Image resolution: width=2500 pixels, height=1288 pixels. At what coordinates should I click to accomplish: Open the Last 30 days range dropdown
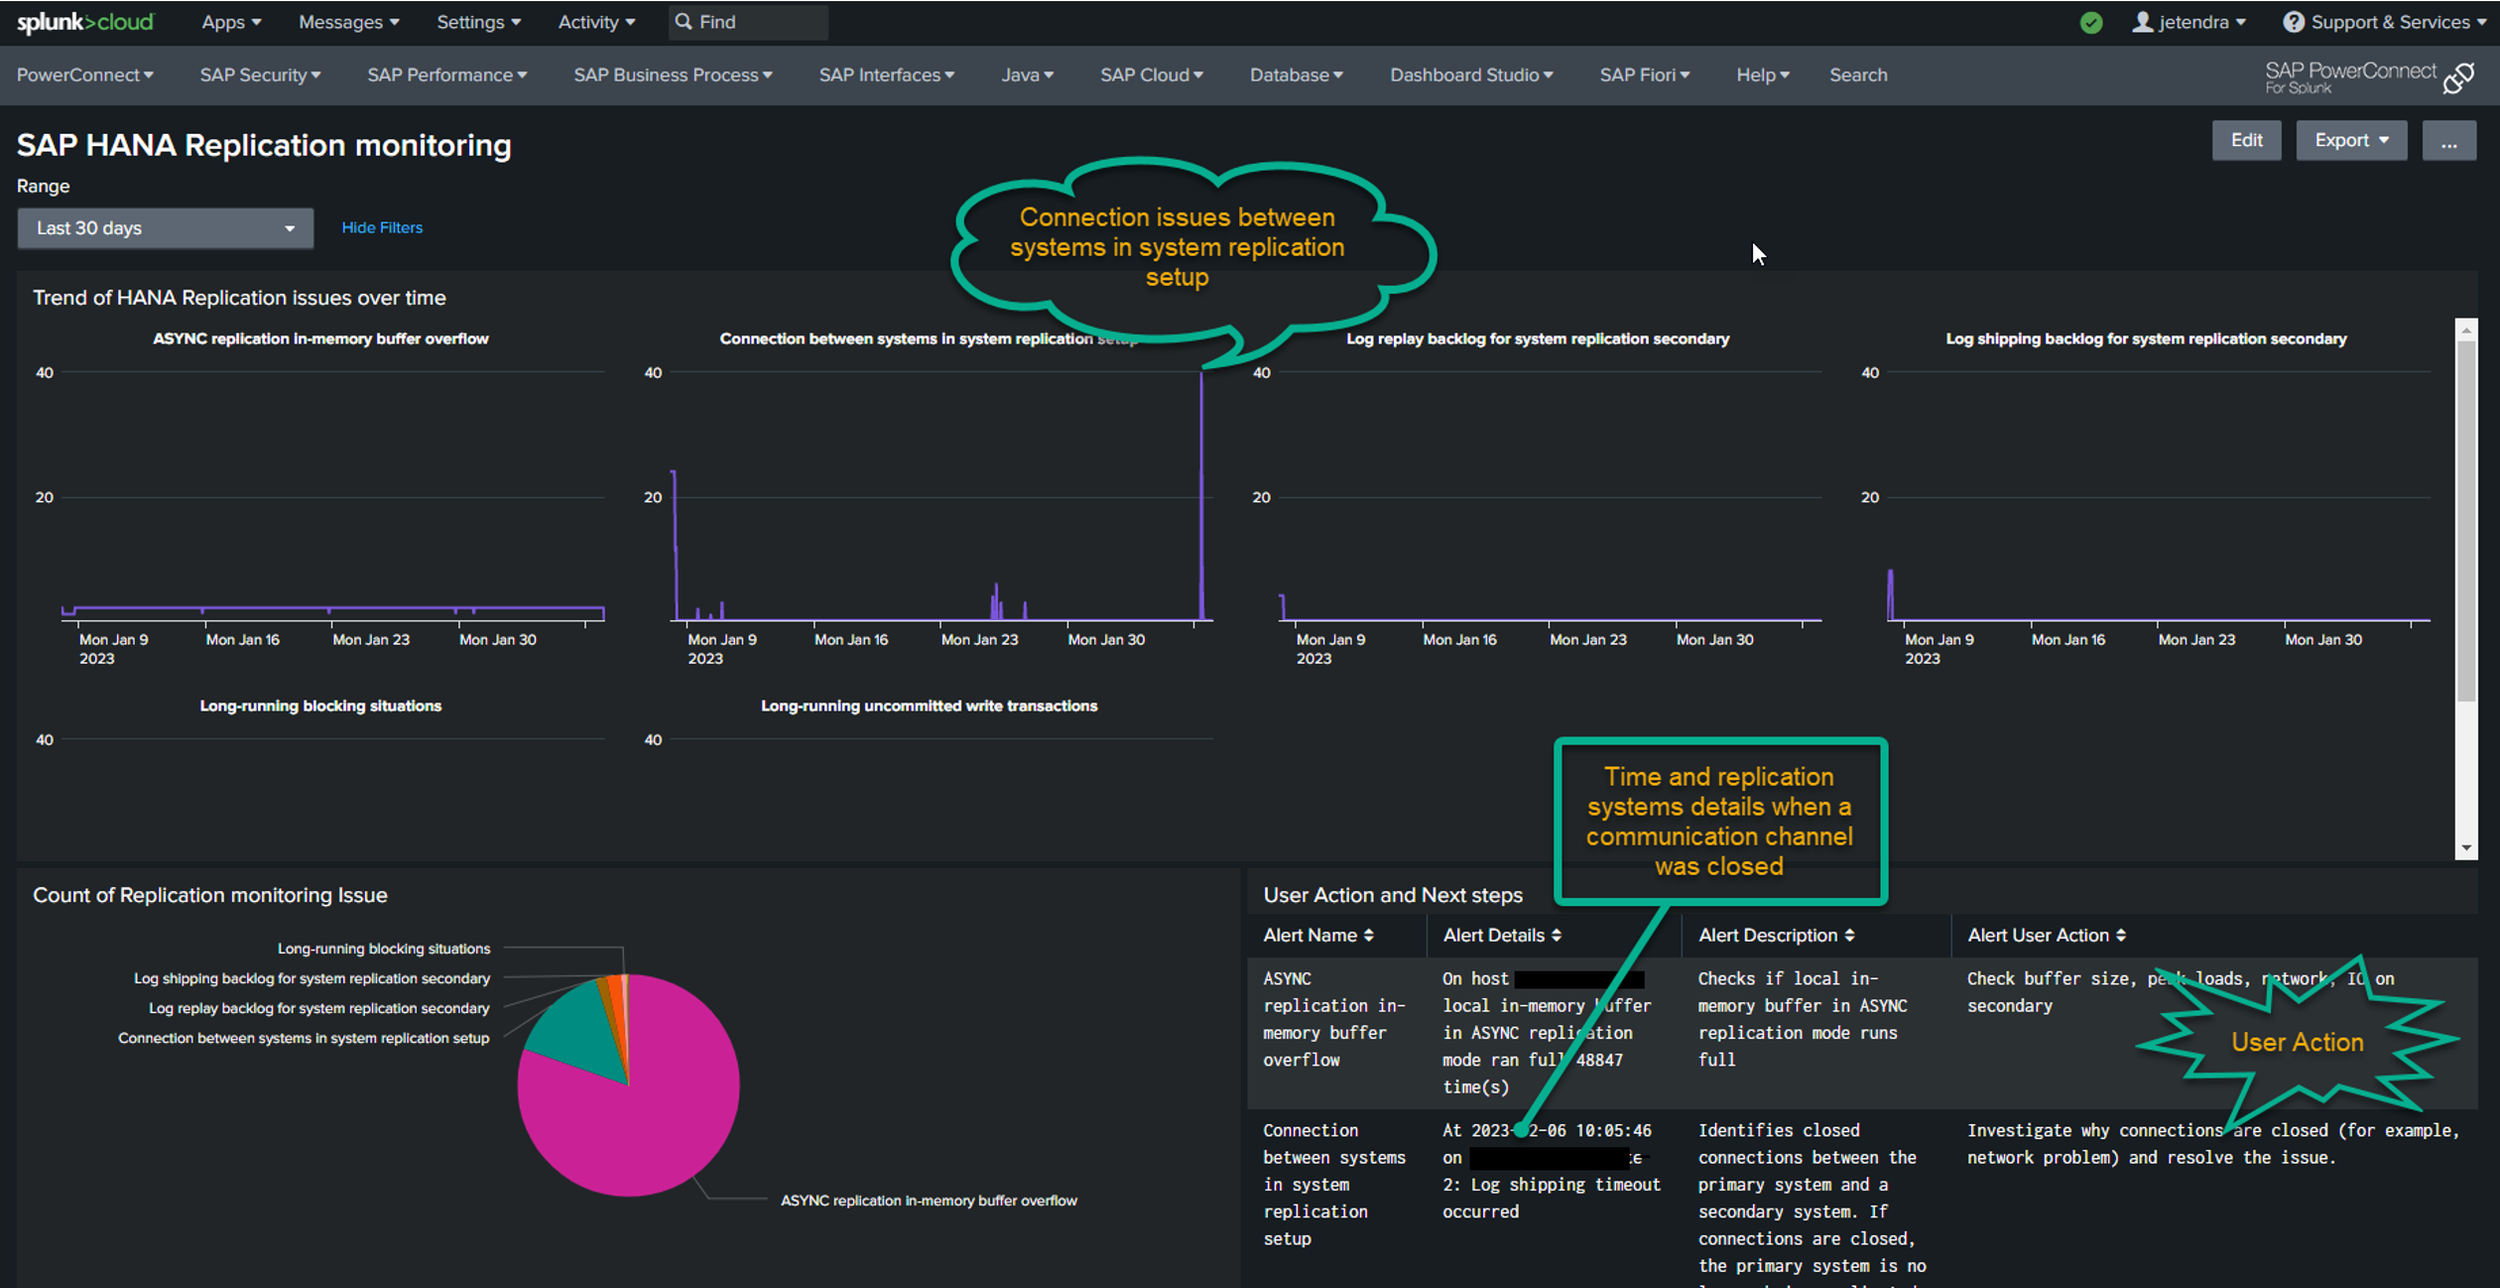click(x=164, y=228)
